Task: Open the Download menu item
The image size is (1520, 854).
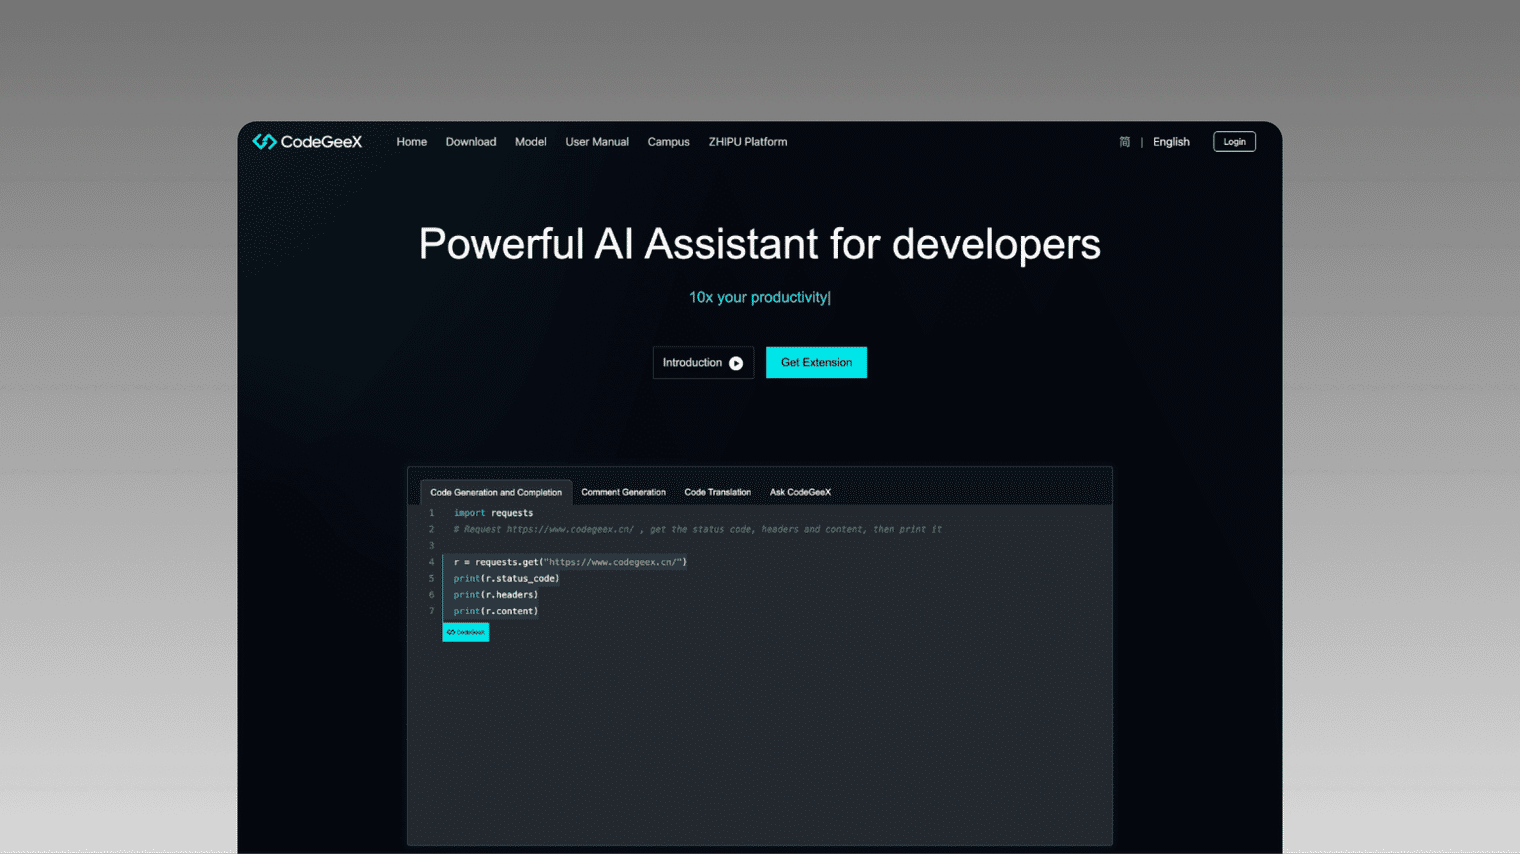Action: [x=471, y=142]
